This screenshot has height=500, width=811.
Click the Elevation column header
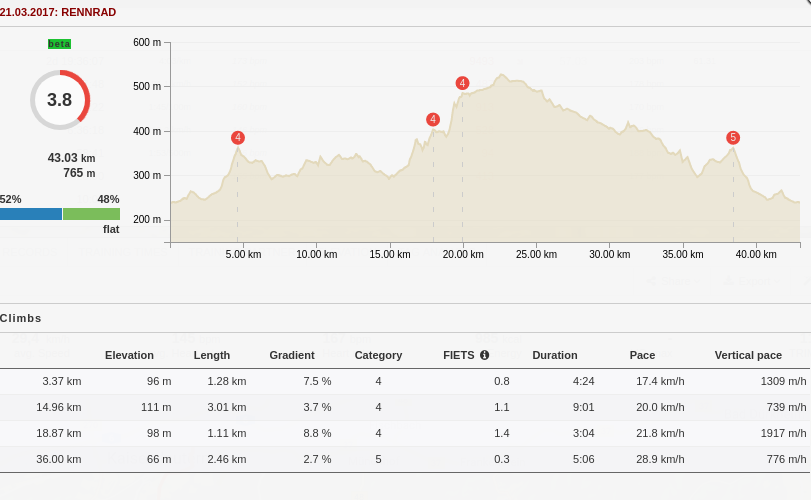point(129,355)
